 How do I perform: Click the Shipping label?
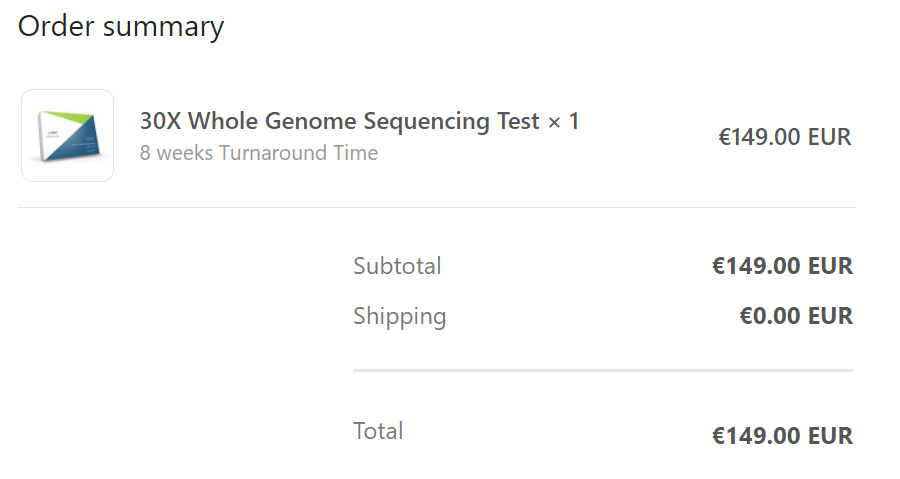[x=400, y=317]
